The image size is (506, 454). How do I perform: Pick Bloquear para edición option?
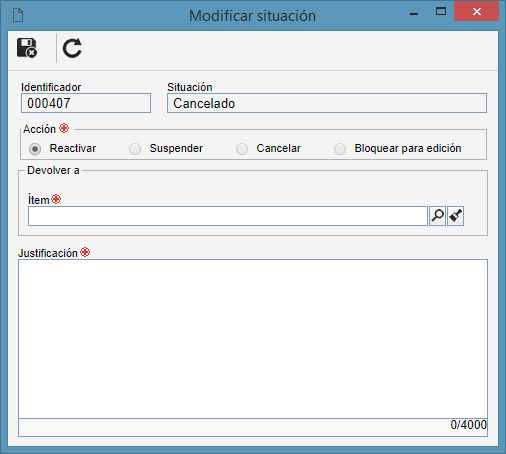pos(340,149)
